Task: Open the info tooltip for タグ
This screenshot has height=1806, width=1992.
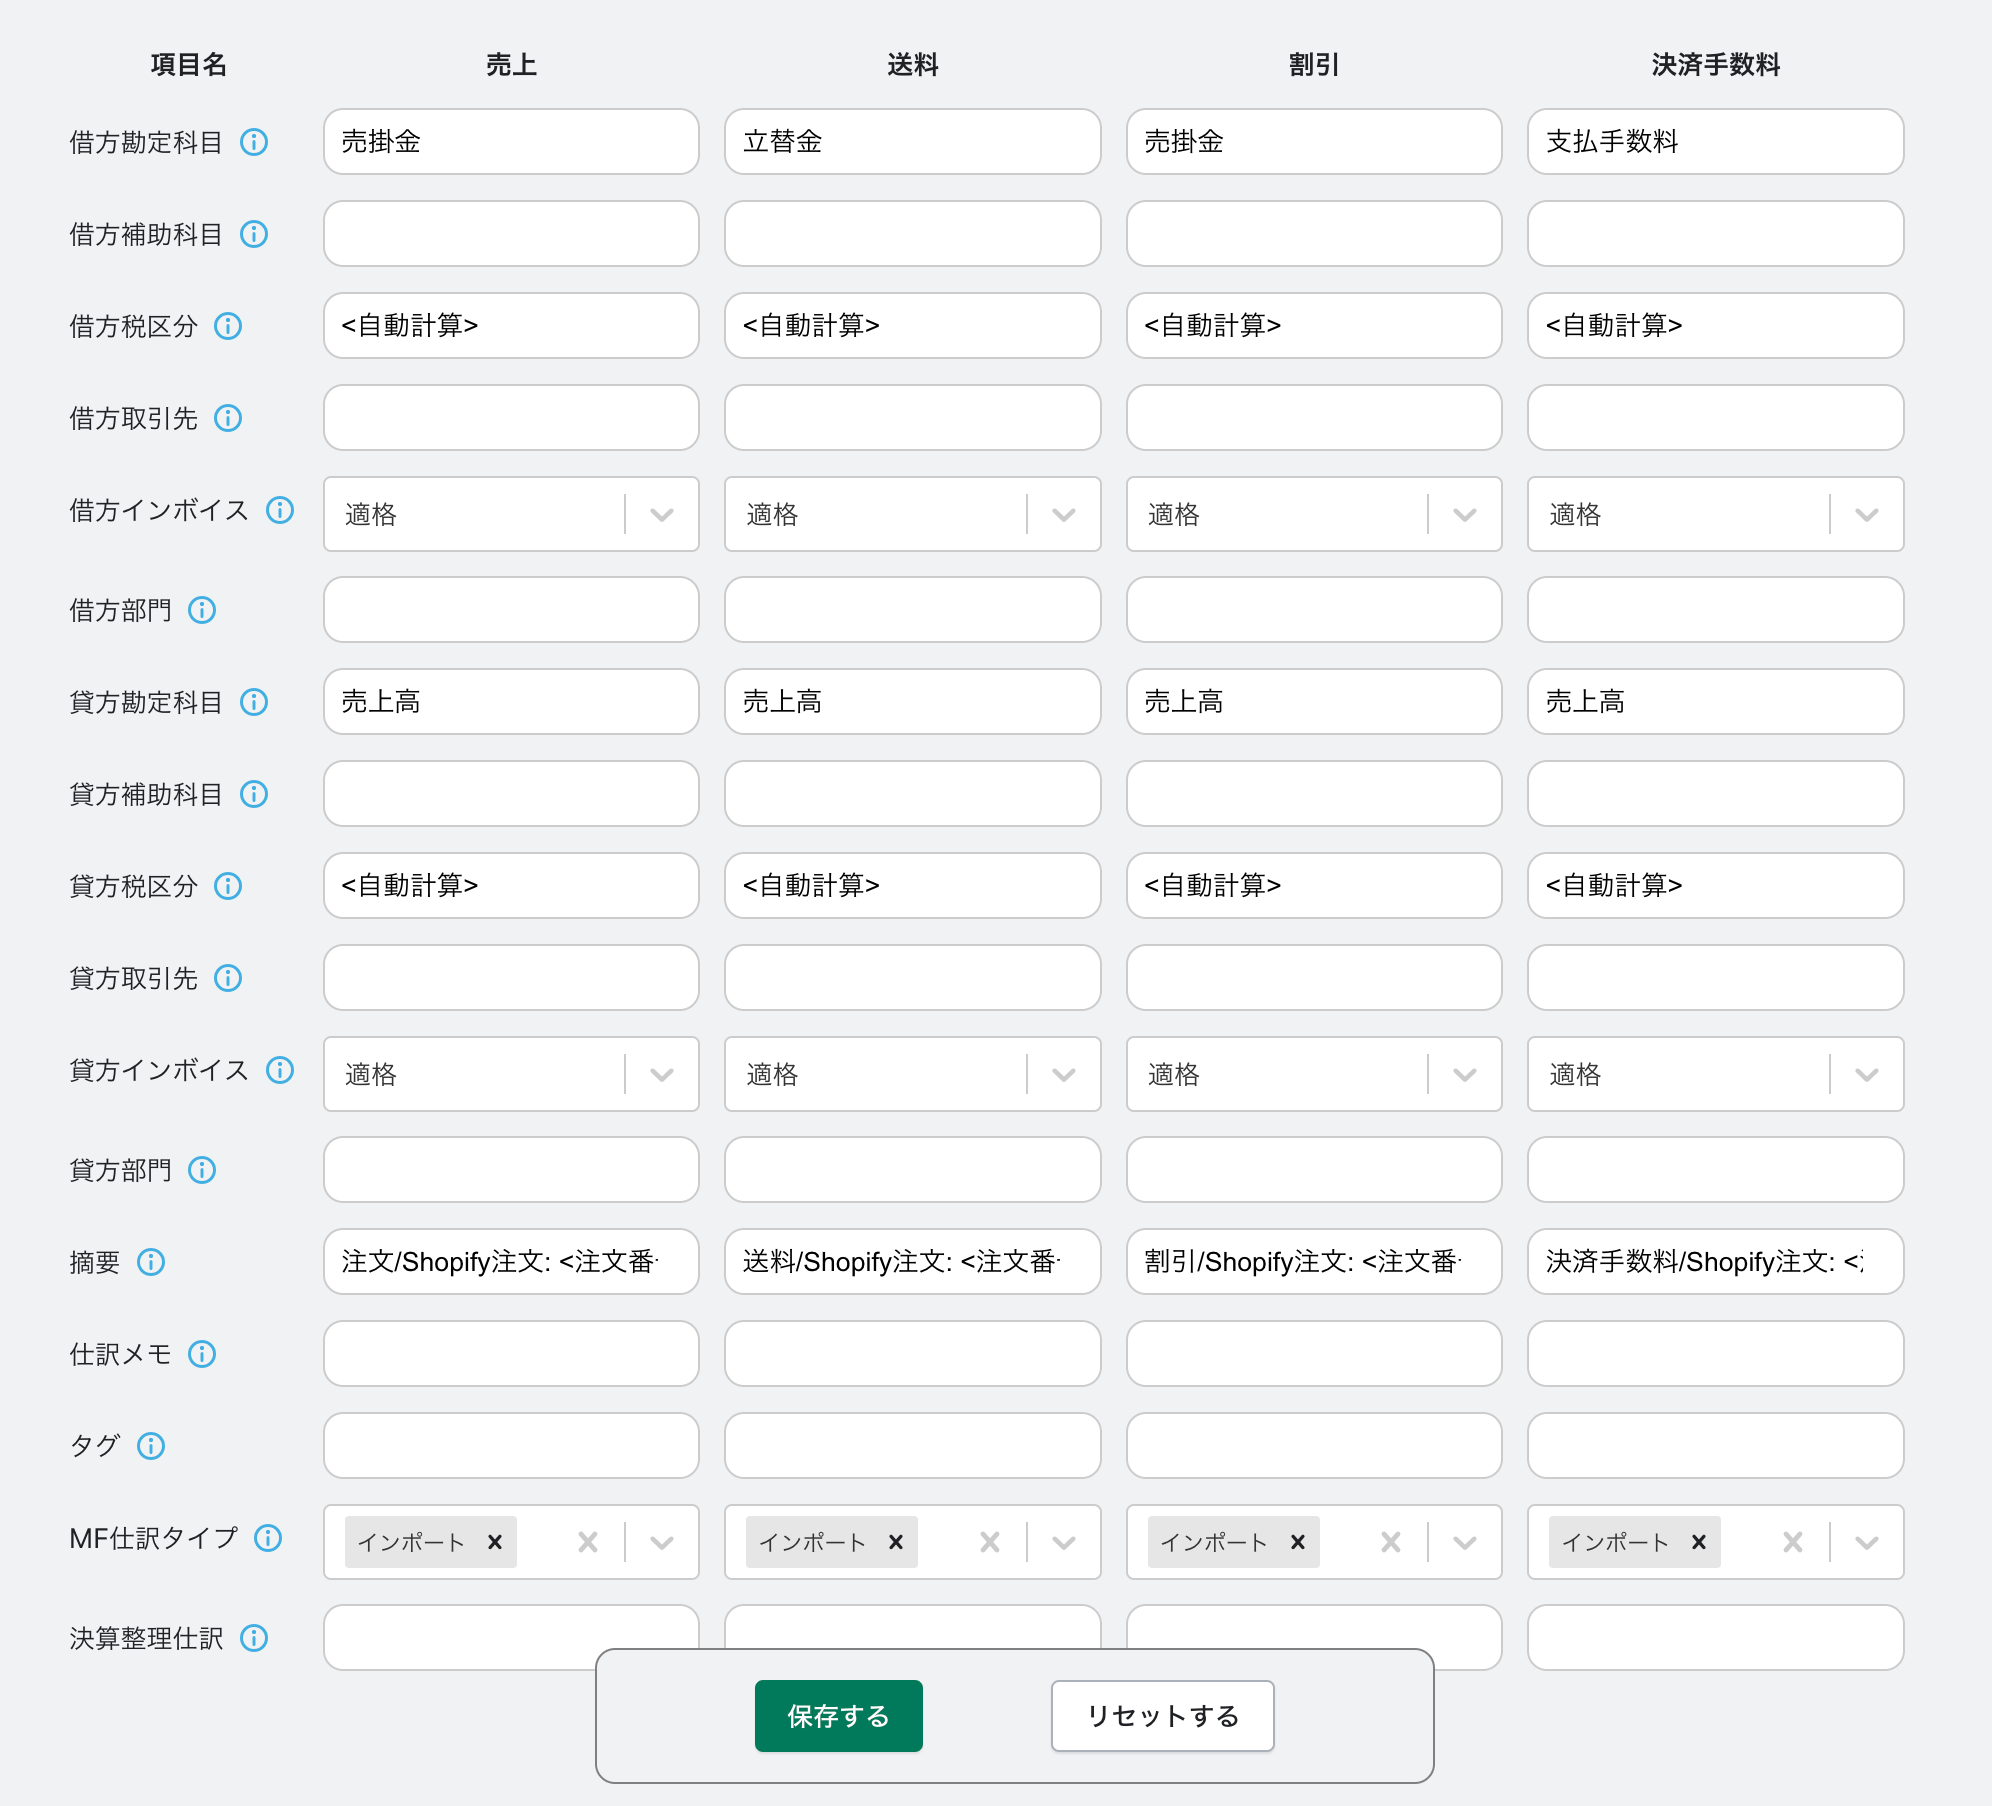Action: point(152,1445)
